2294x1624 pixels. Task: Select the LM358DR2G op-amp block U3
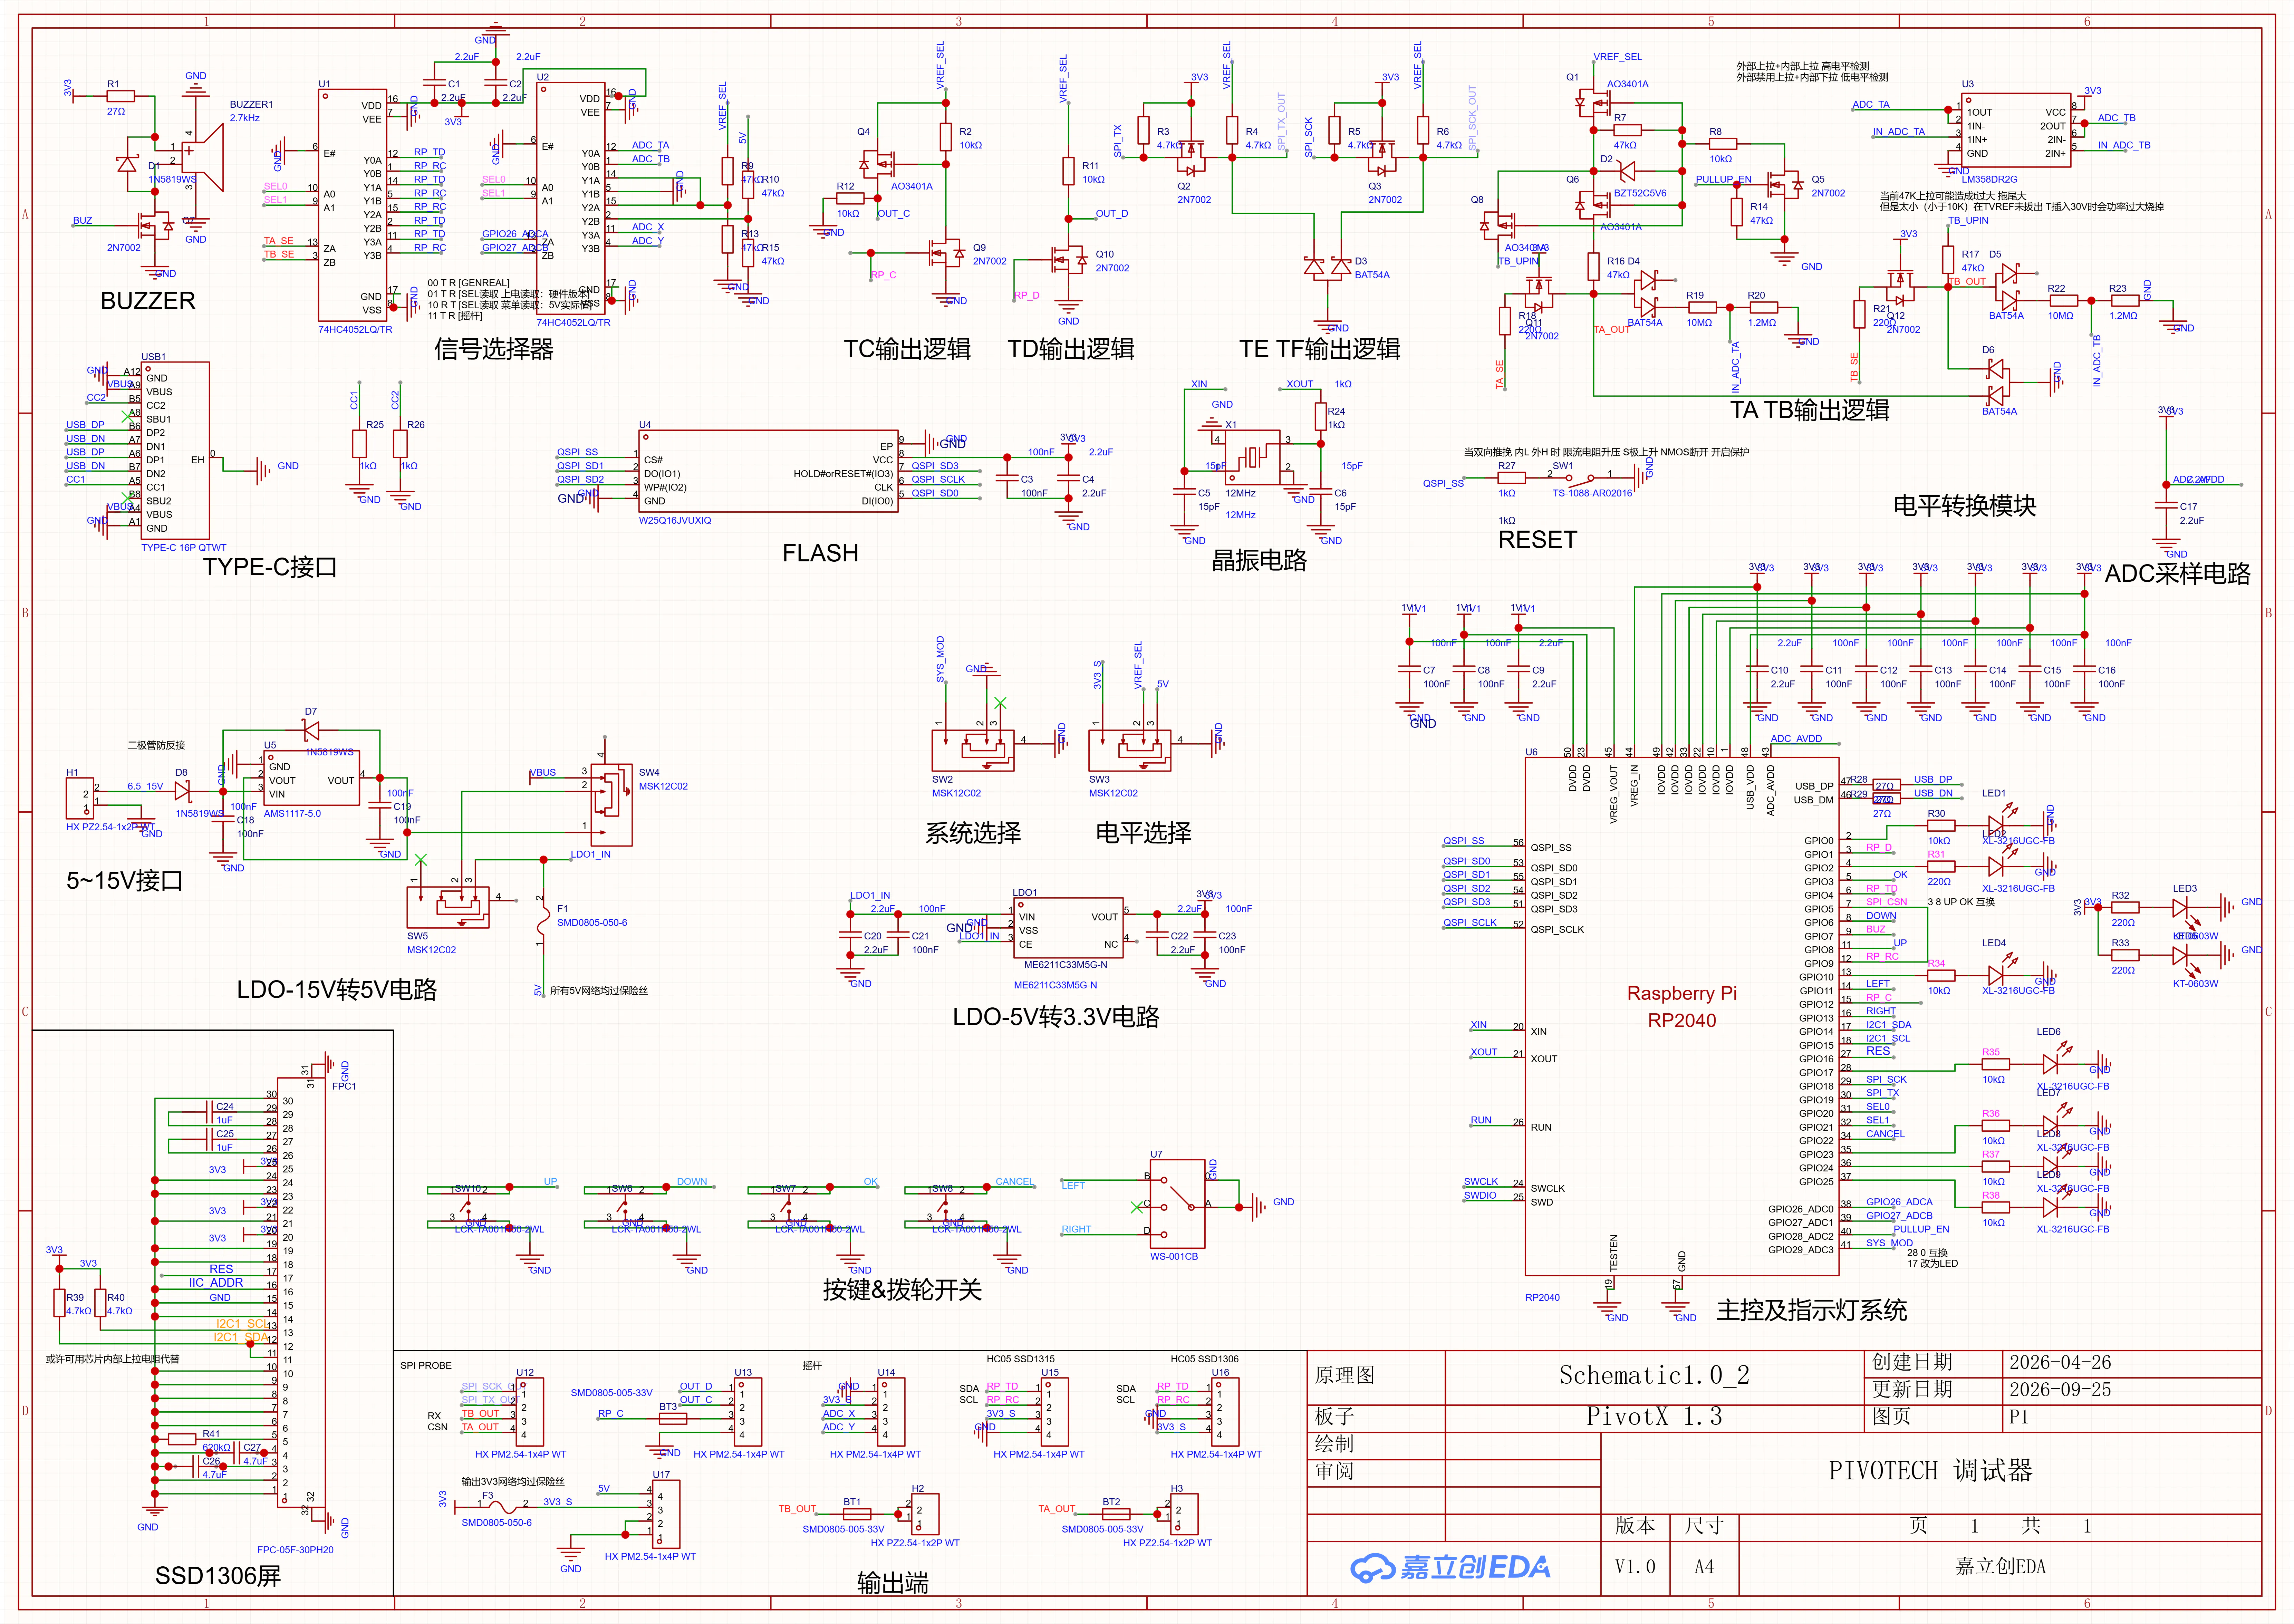pos(2016,130)
